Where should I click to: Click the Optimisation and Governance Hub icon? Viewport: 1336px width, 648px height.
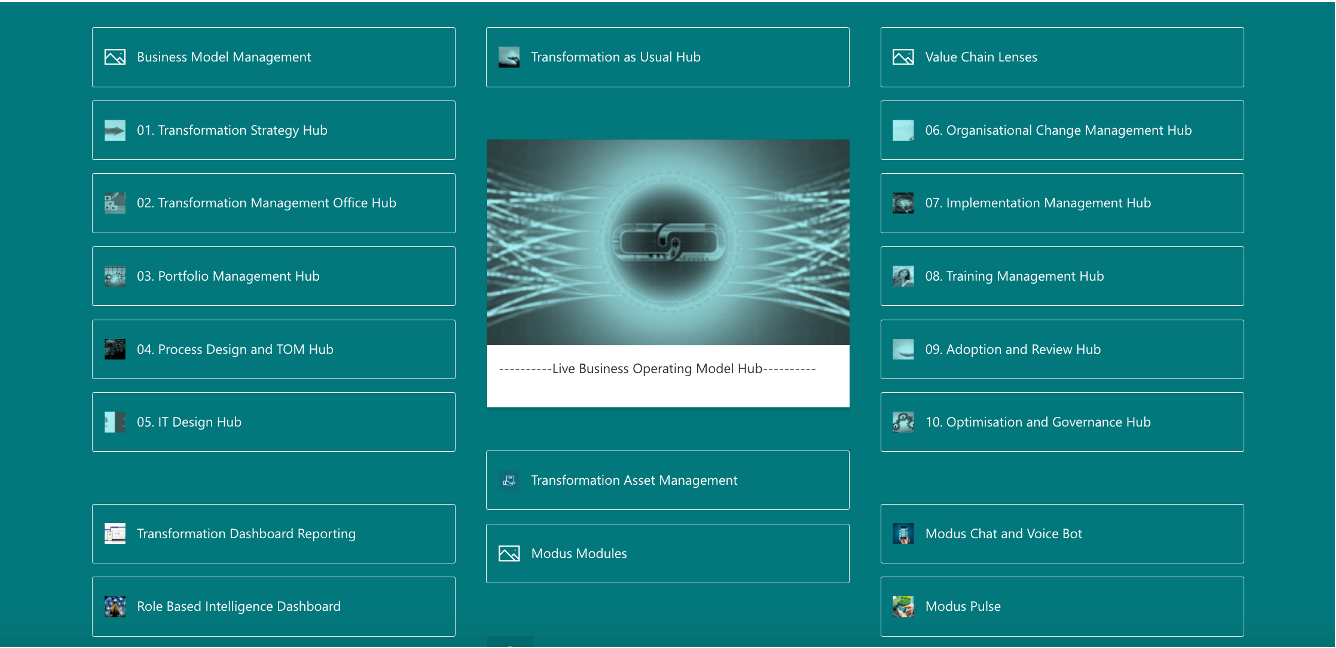pyautogui.click(x=903, y=421)
